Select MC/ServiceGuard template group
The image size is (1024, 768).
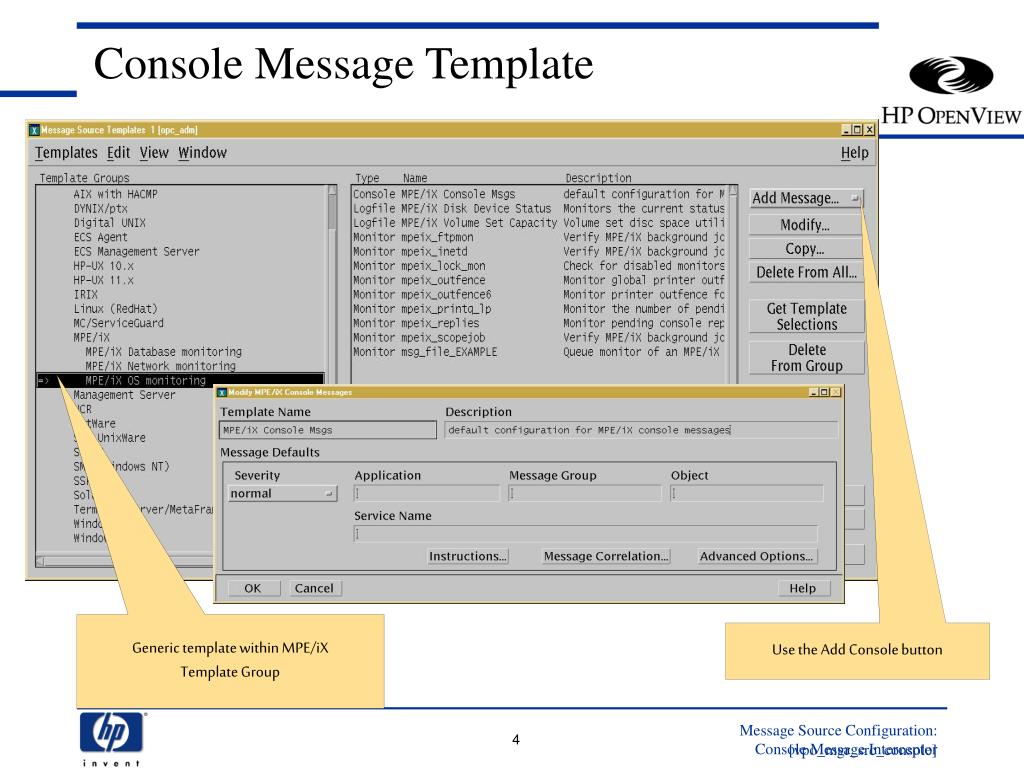(118, 323)
